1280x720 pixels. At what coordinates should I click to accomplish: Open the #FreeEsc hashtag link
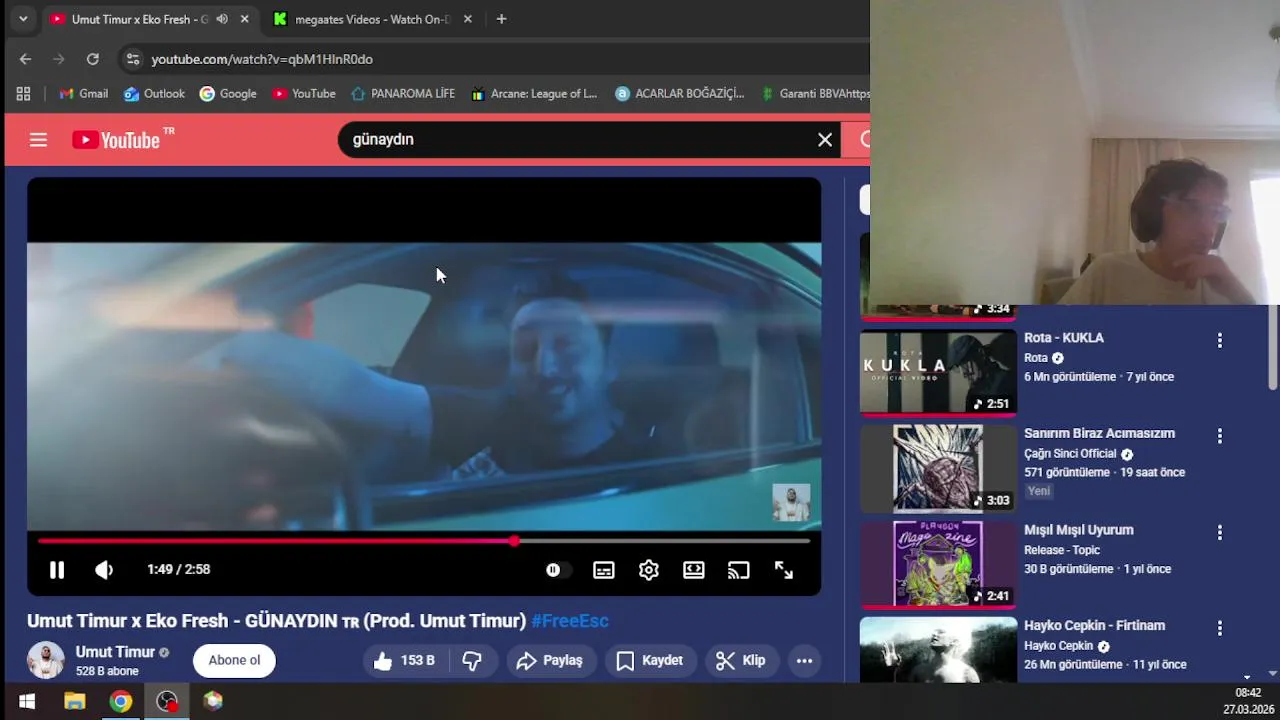point(570,621)
